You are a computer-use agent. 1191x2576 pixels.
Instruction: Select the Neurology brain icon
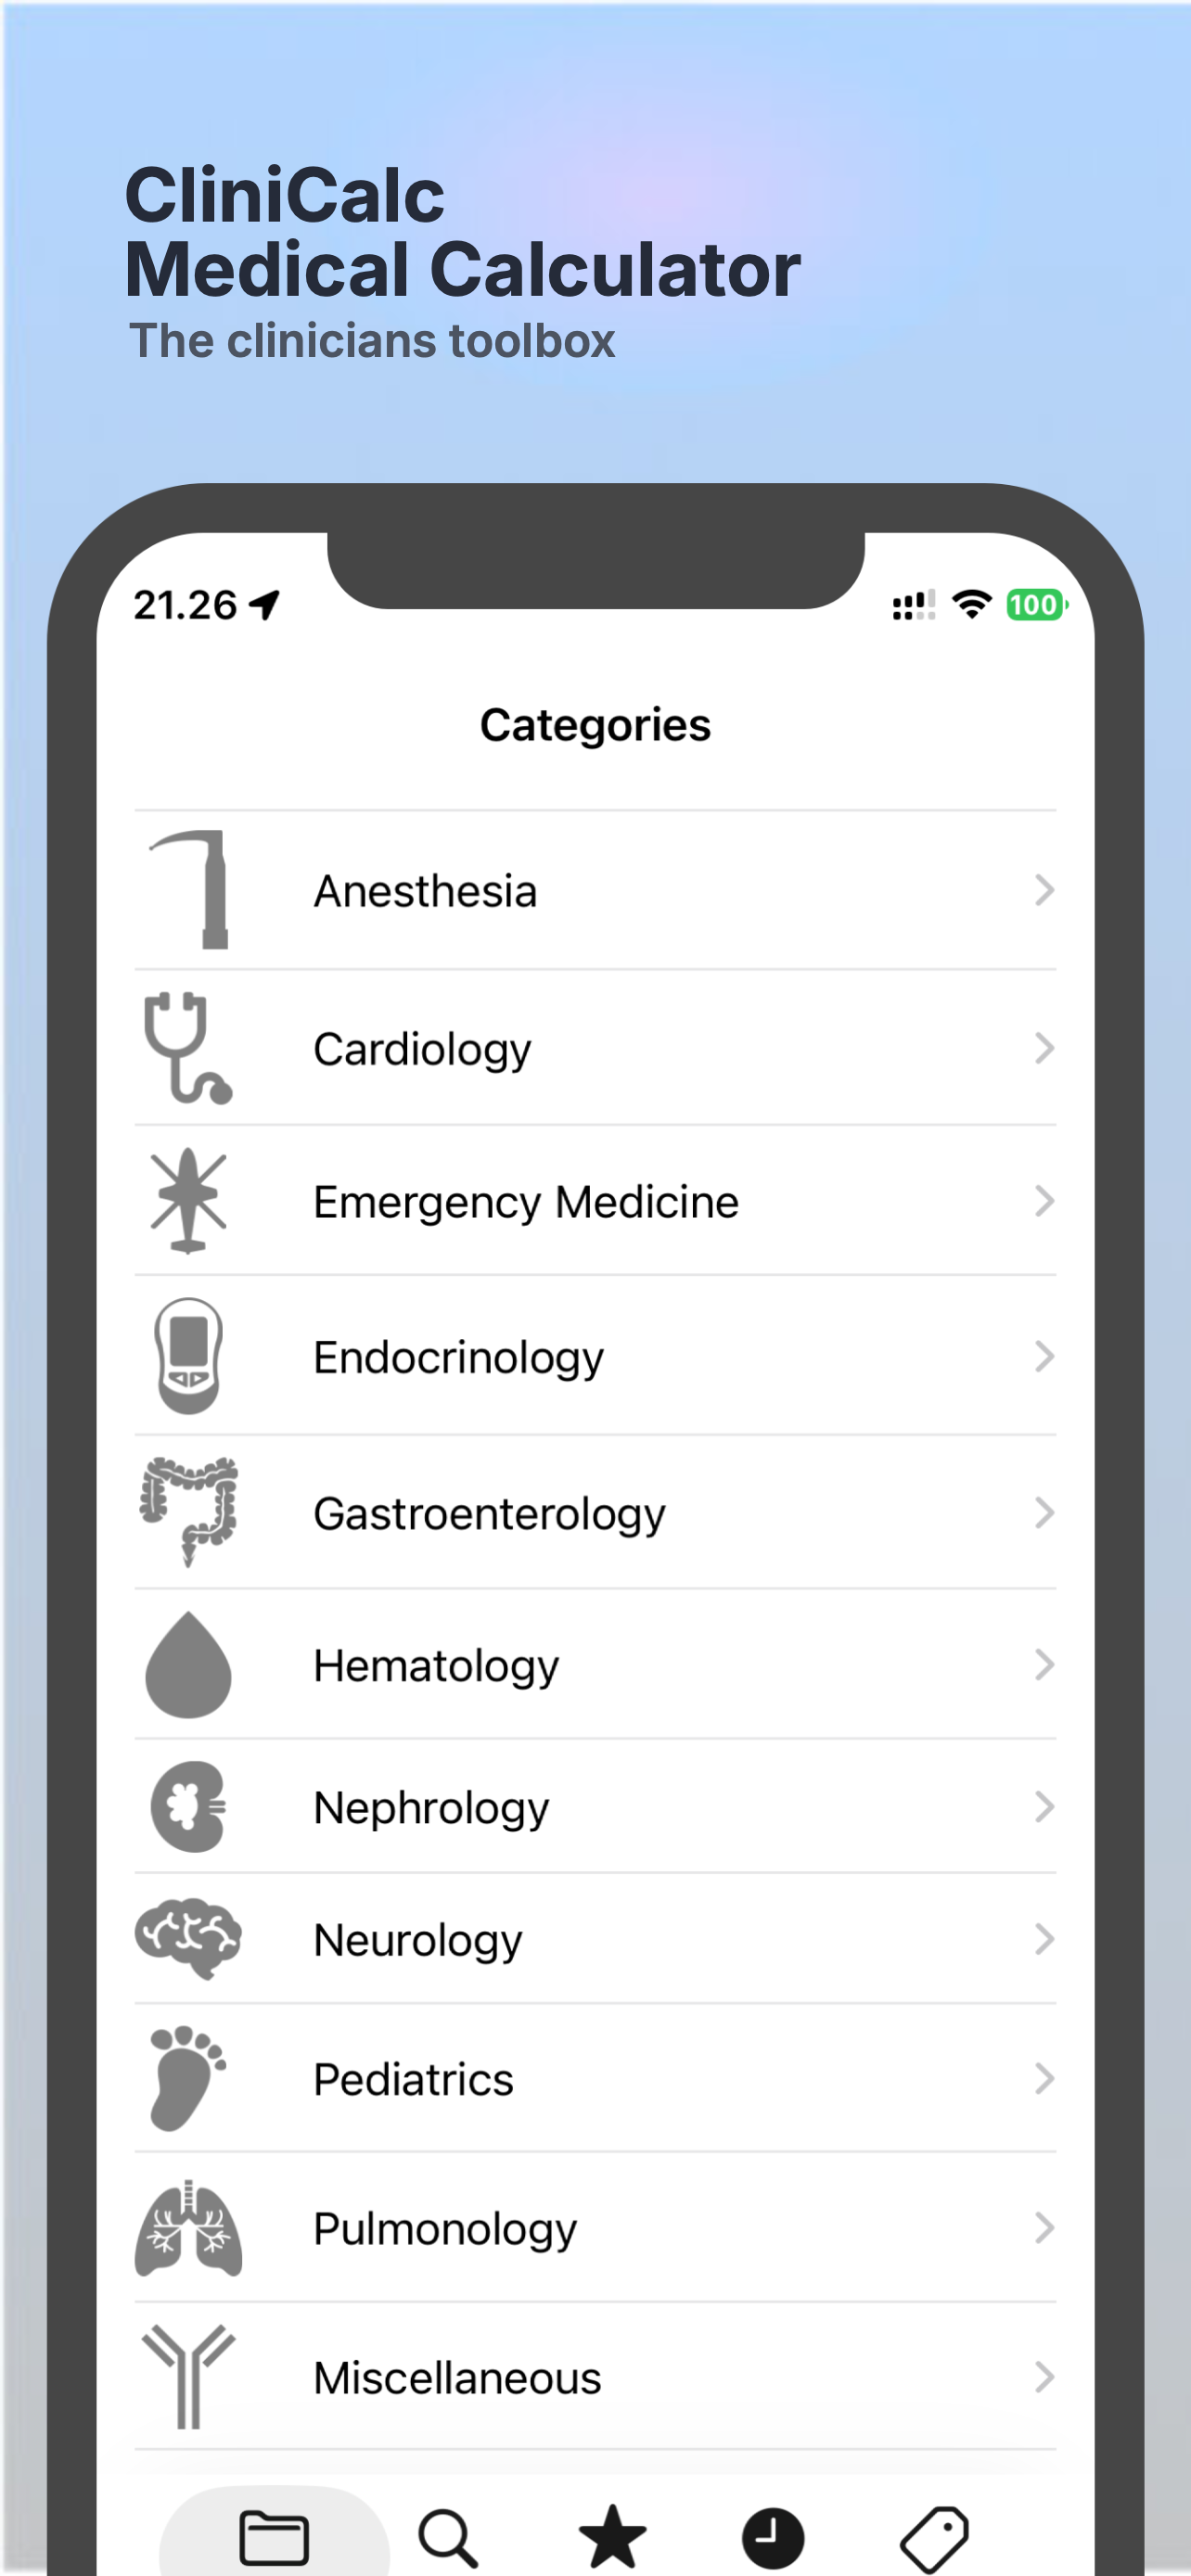pyautogui.click(x=188, y=1938)
